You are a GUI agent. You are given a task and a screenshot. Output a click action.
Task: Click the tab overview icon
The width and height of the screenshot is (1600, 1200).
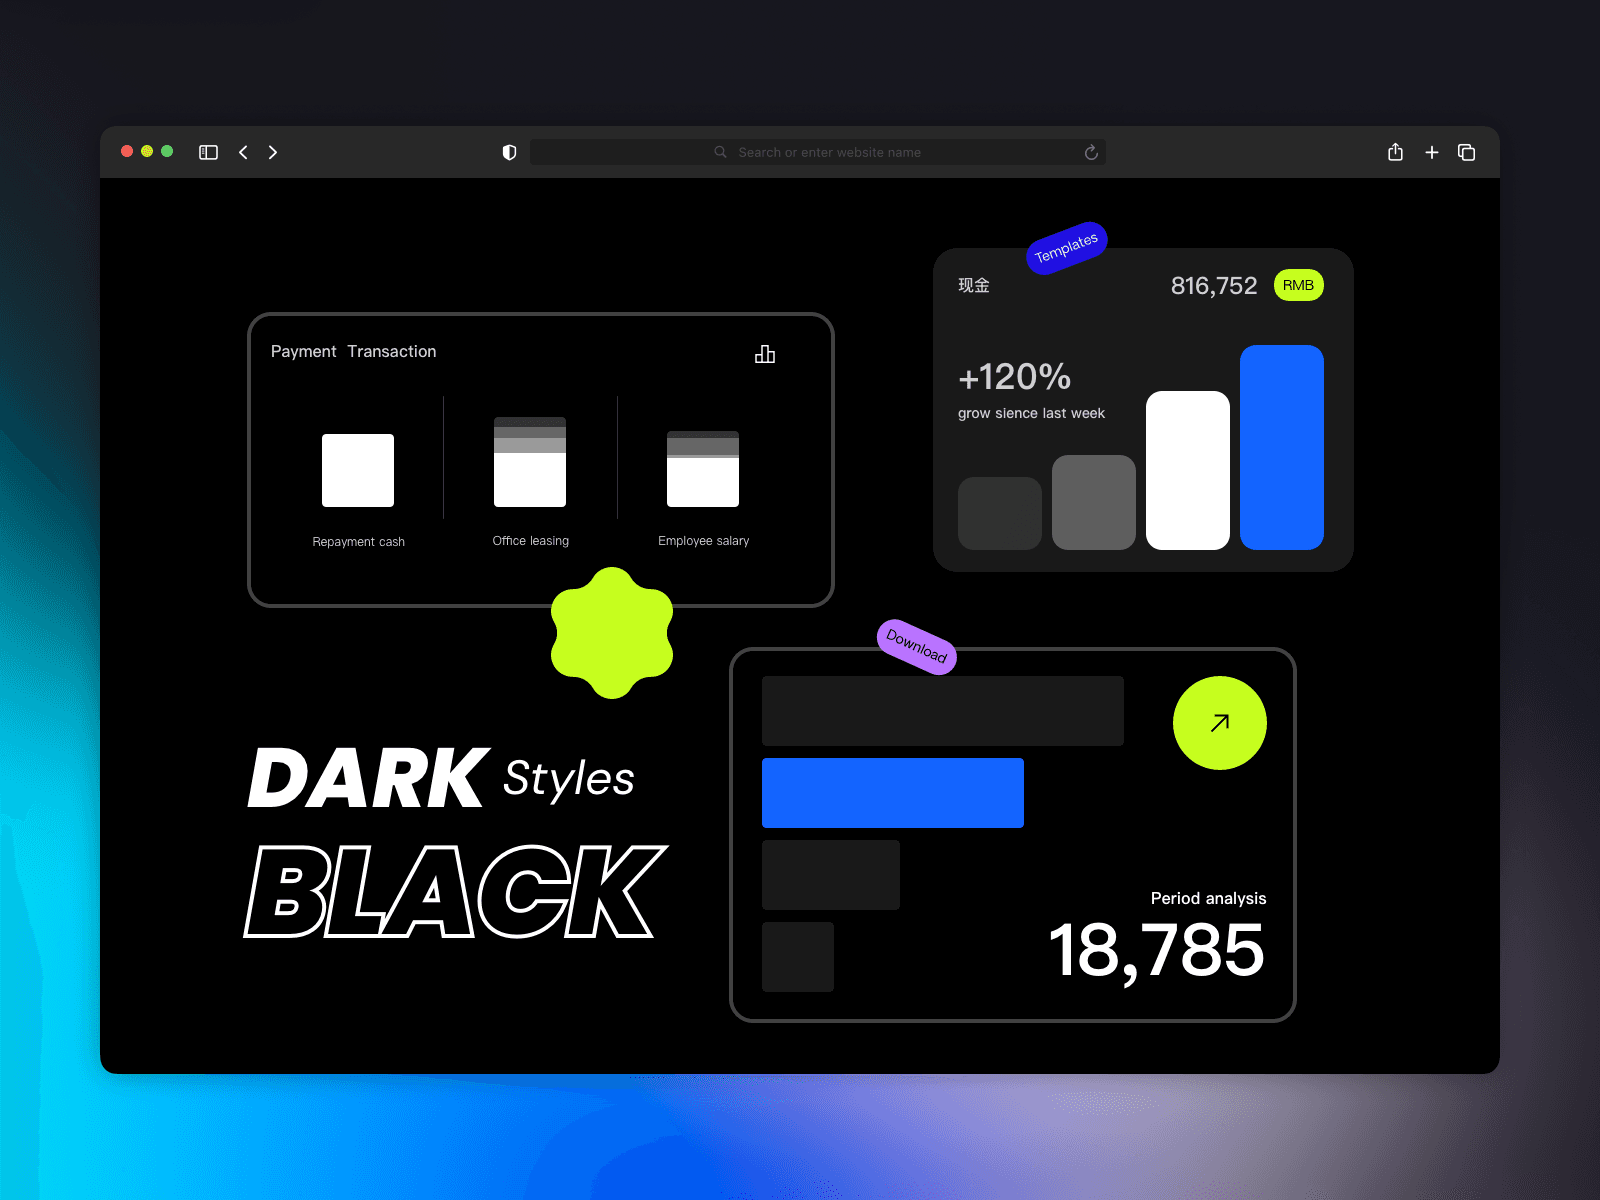coord(1467,152)
